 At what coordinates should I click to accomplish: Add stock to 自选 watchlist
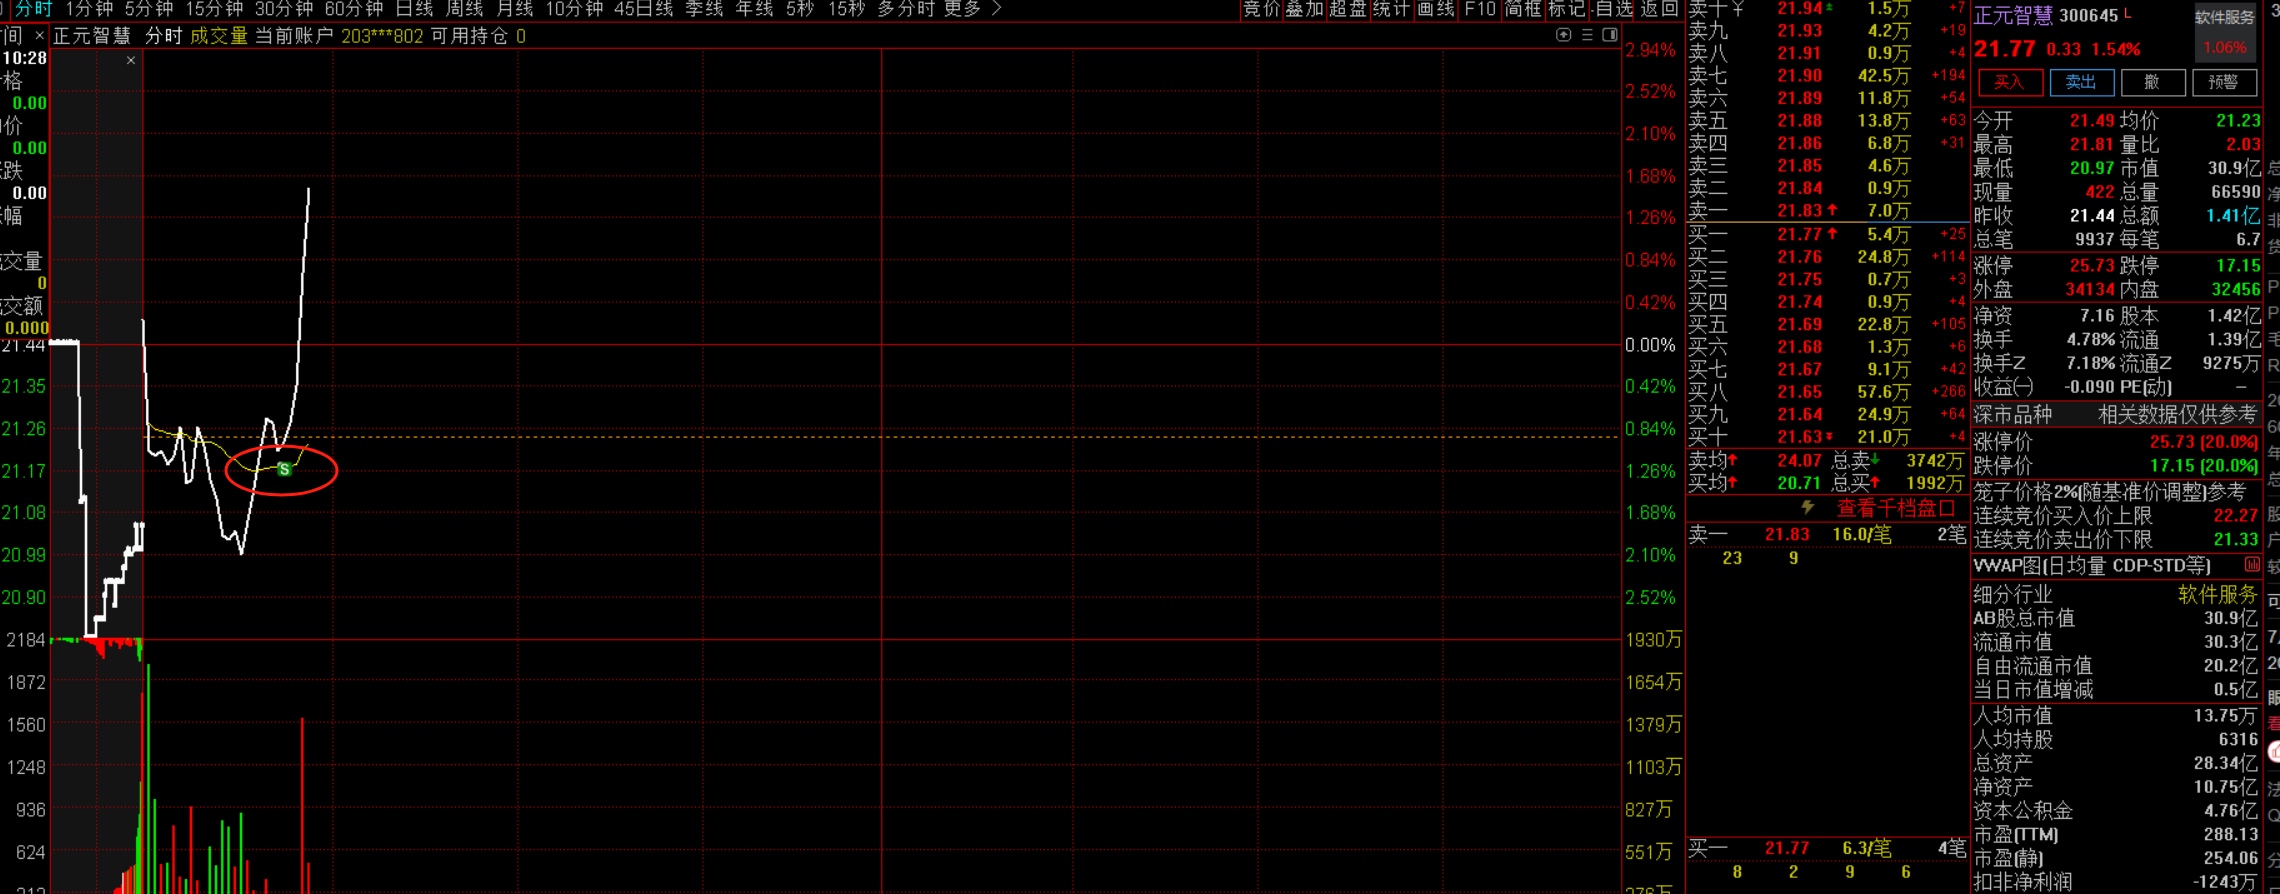click(x=1614, y=9)
